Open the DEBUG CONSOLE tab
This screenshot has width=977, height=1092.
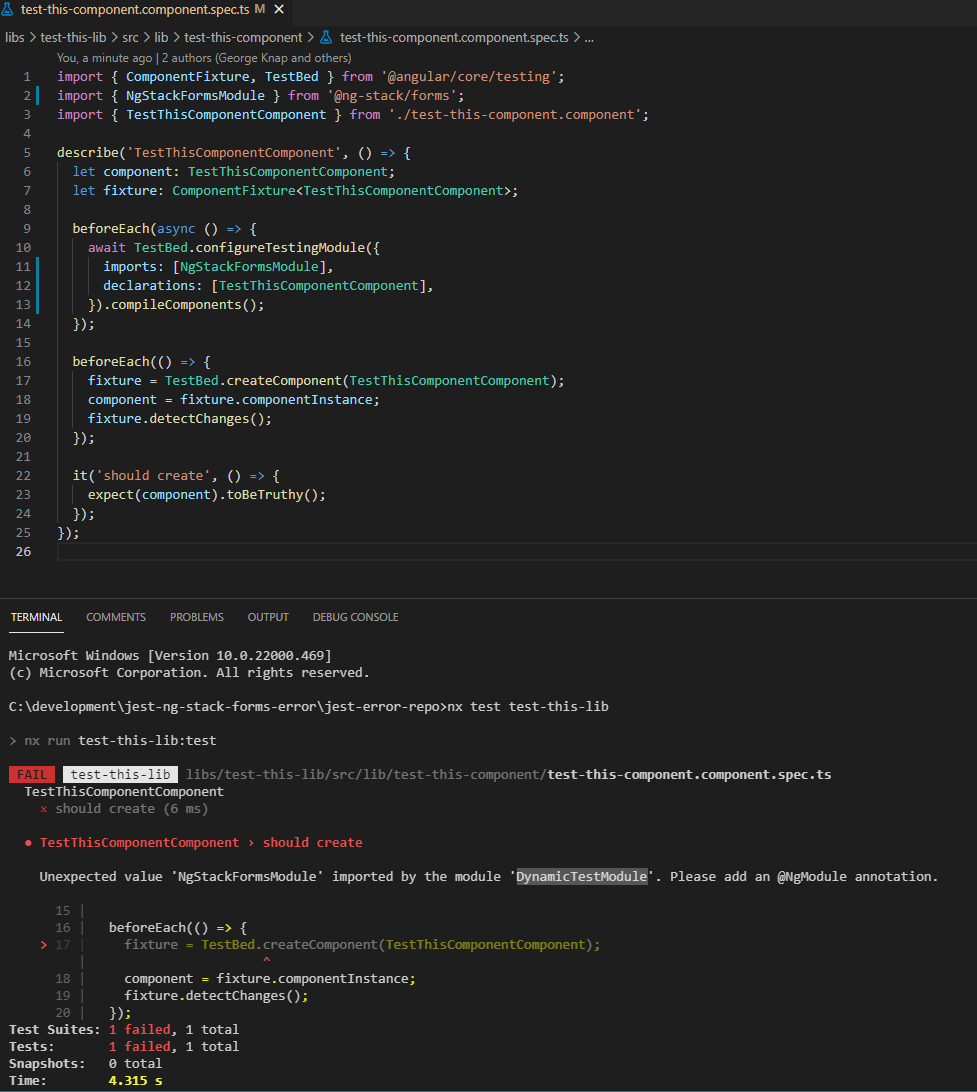click(355, 617)
